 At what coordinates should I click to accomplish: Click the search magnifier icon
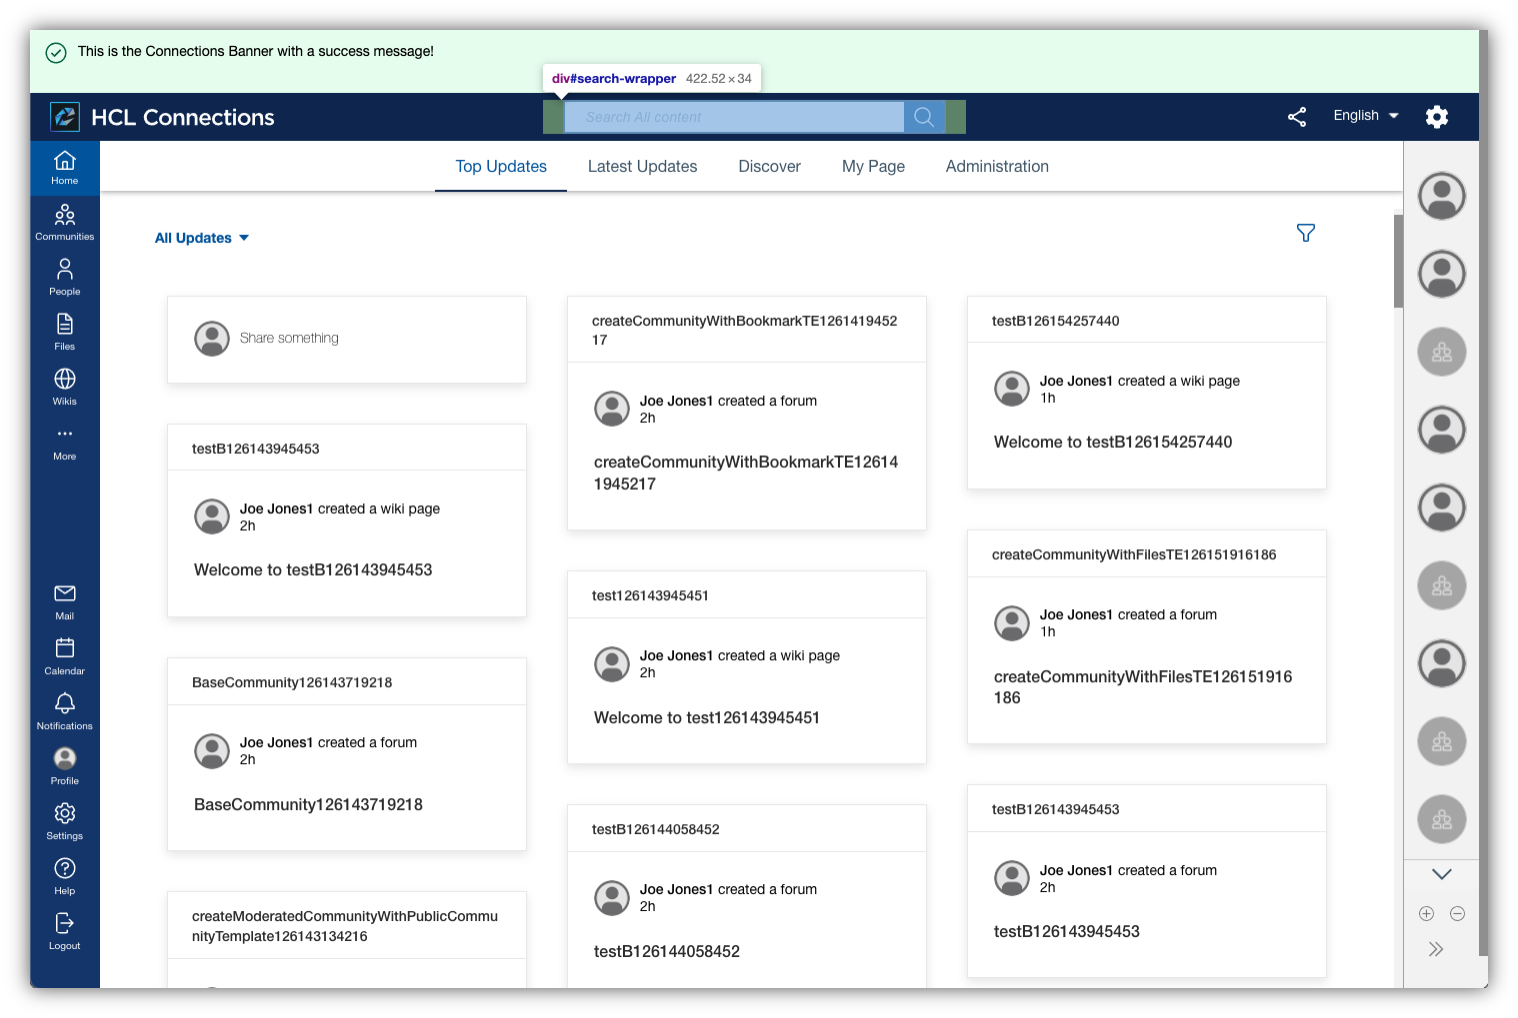pyautogui.click(x=923, y=116)
